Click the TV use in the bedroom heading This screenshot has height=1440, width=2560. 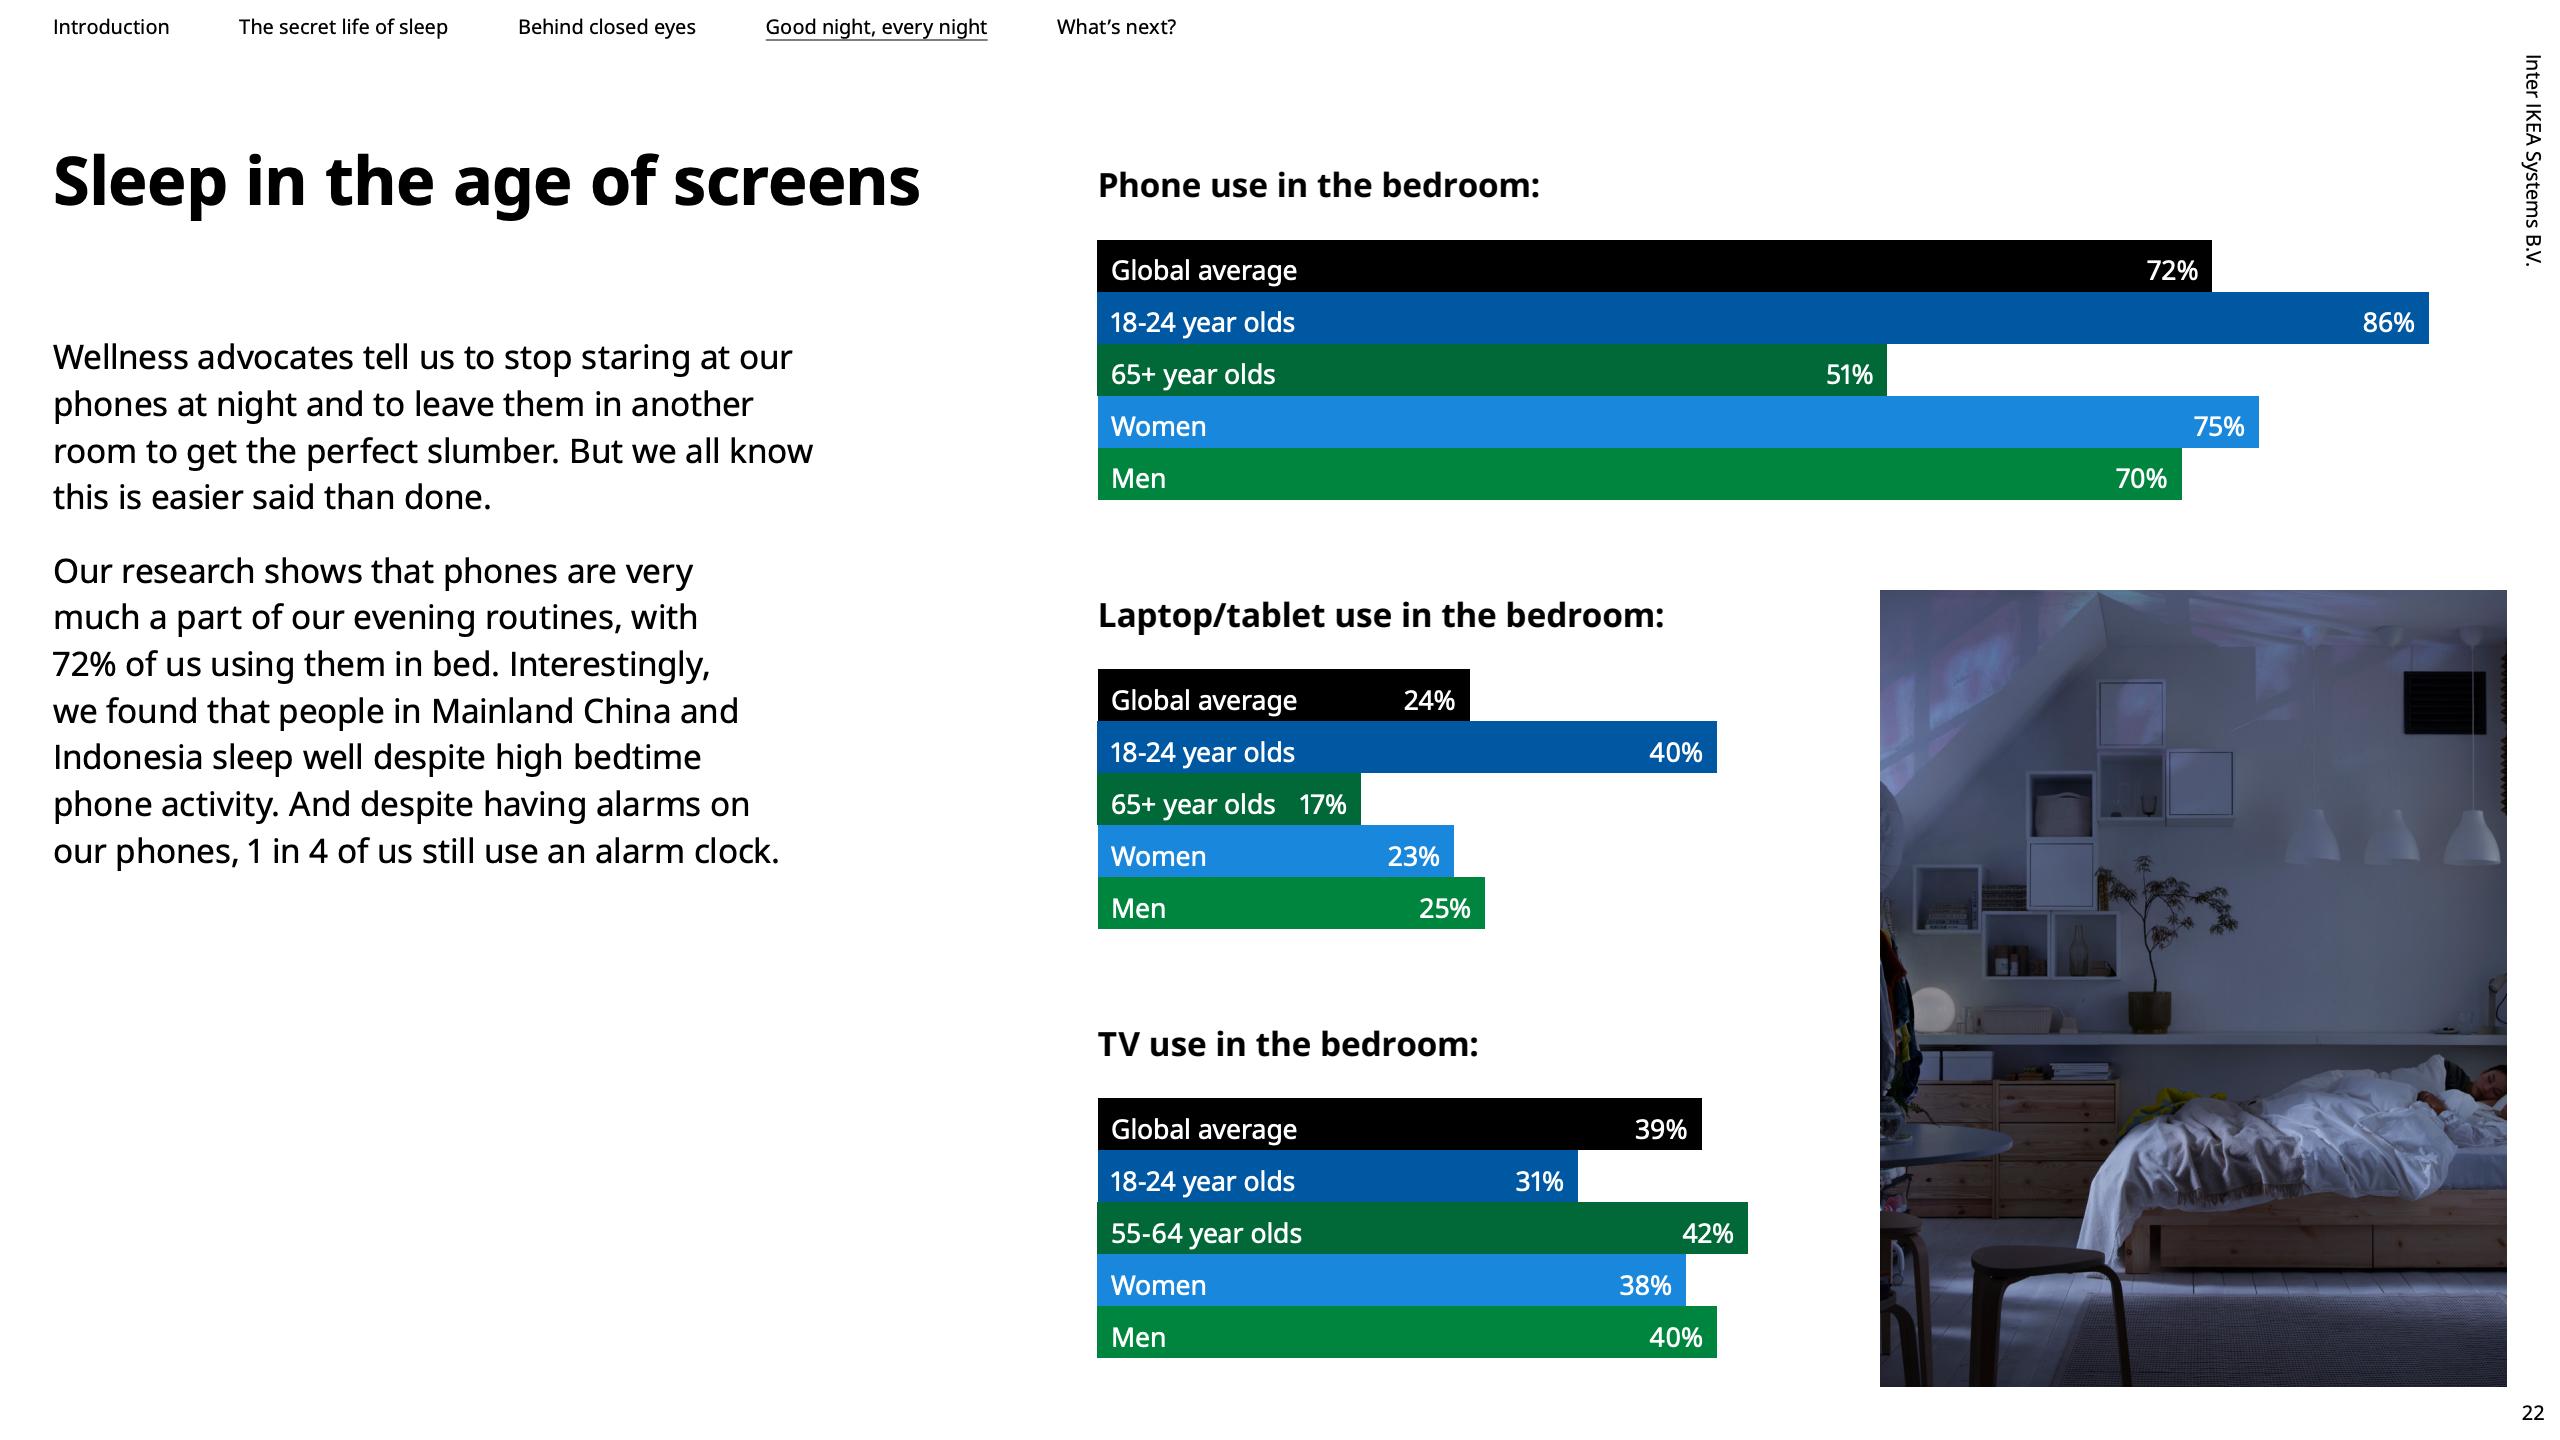point(1288,1044)
